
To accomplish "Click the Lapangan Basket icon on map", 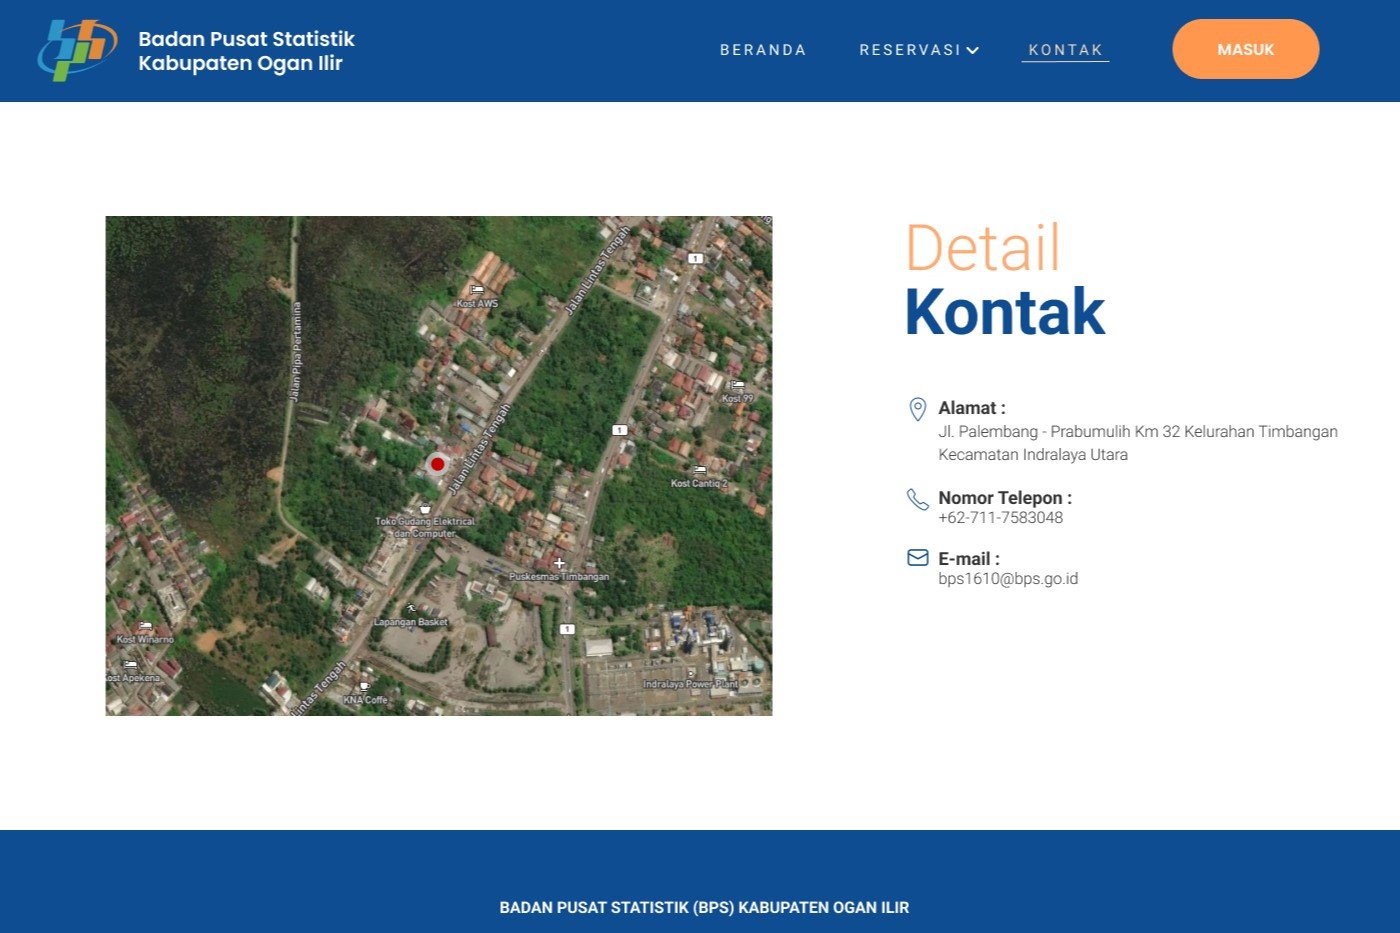I will 410,608.
